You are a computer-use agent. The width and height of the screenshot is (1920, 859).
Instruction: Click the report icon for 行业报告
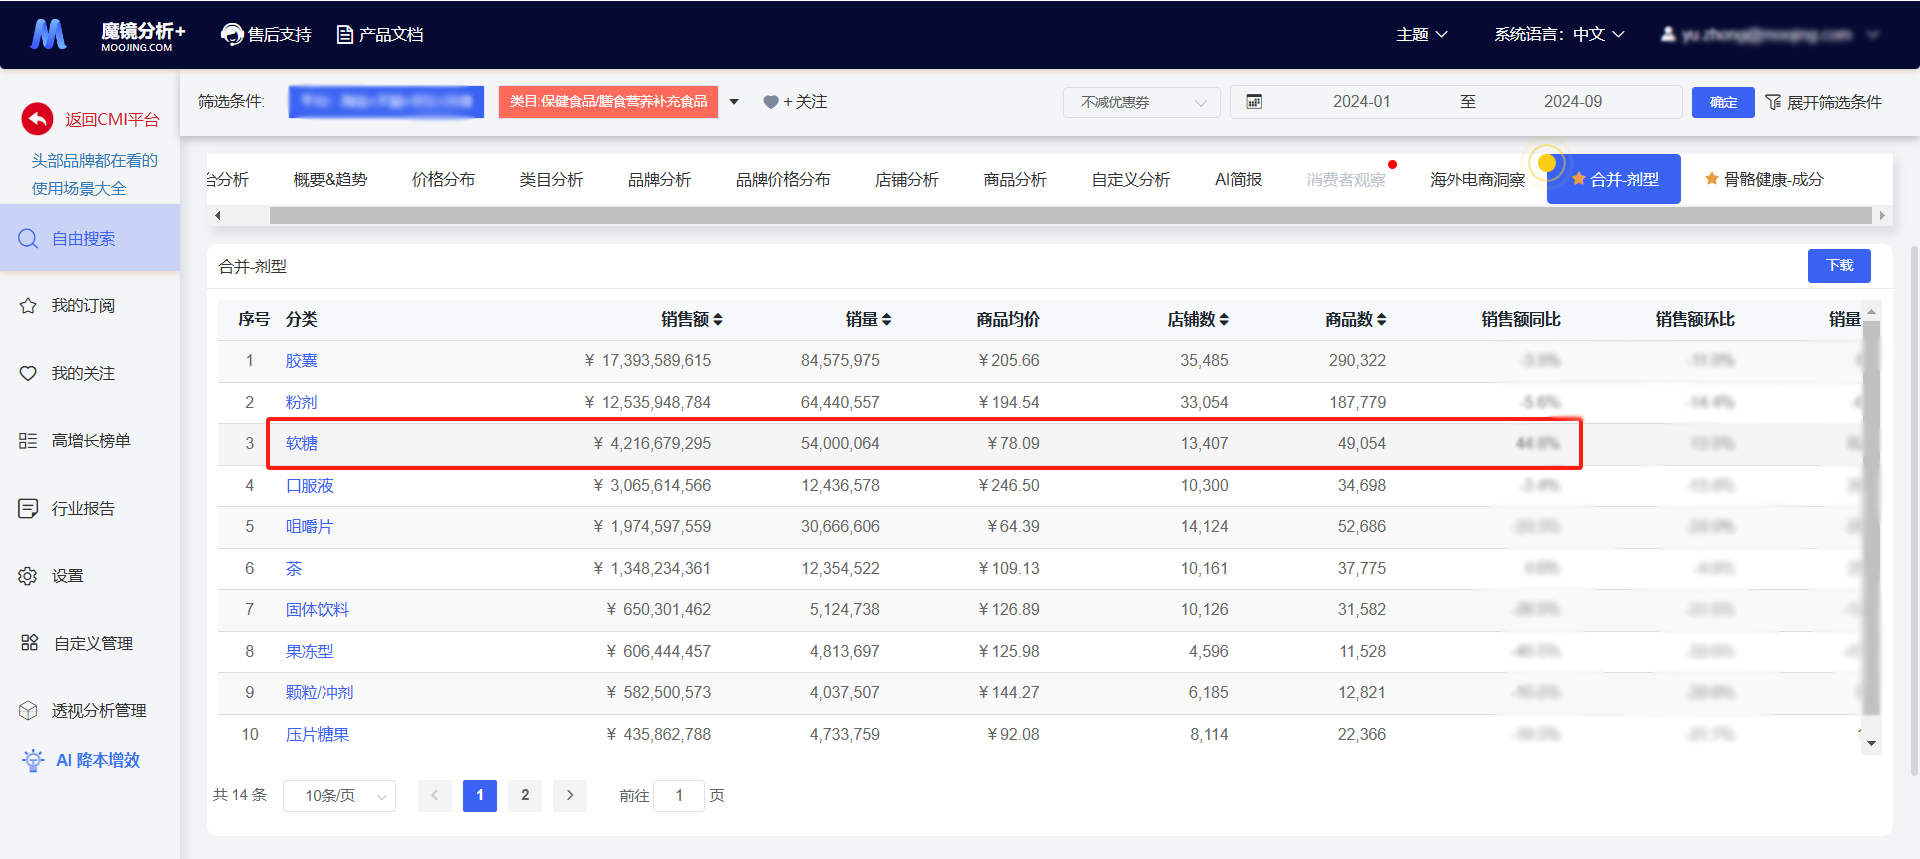(x=28, y=508)
